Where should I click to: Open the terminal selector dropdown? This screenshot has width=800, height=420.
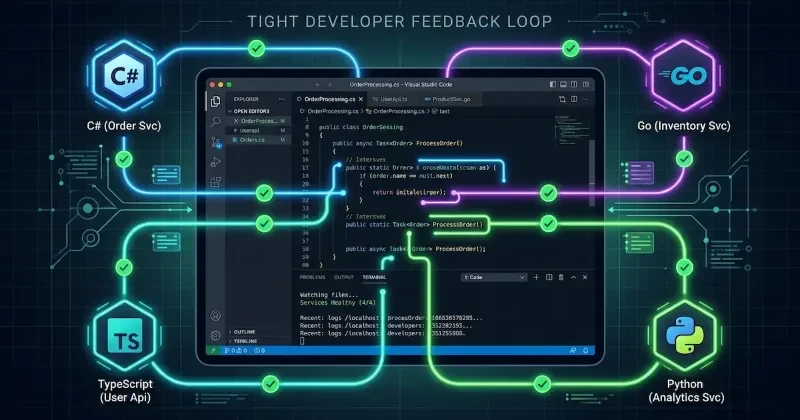[494, 277]
